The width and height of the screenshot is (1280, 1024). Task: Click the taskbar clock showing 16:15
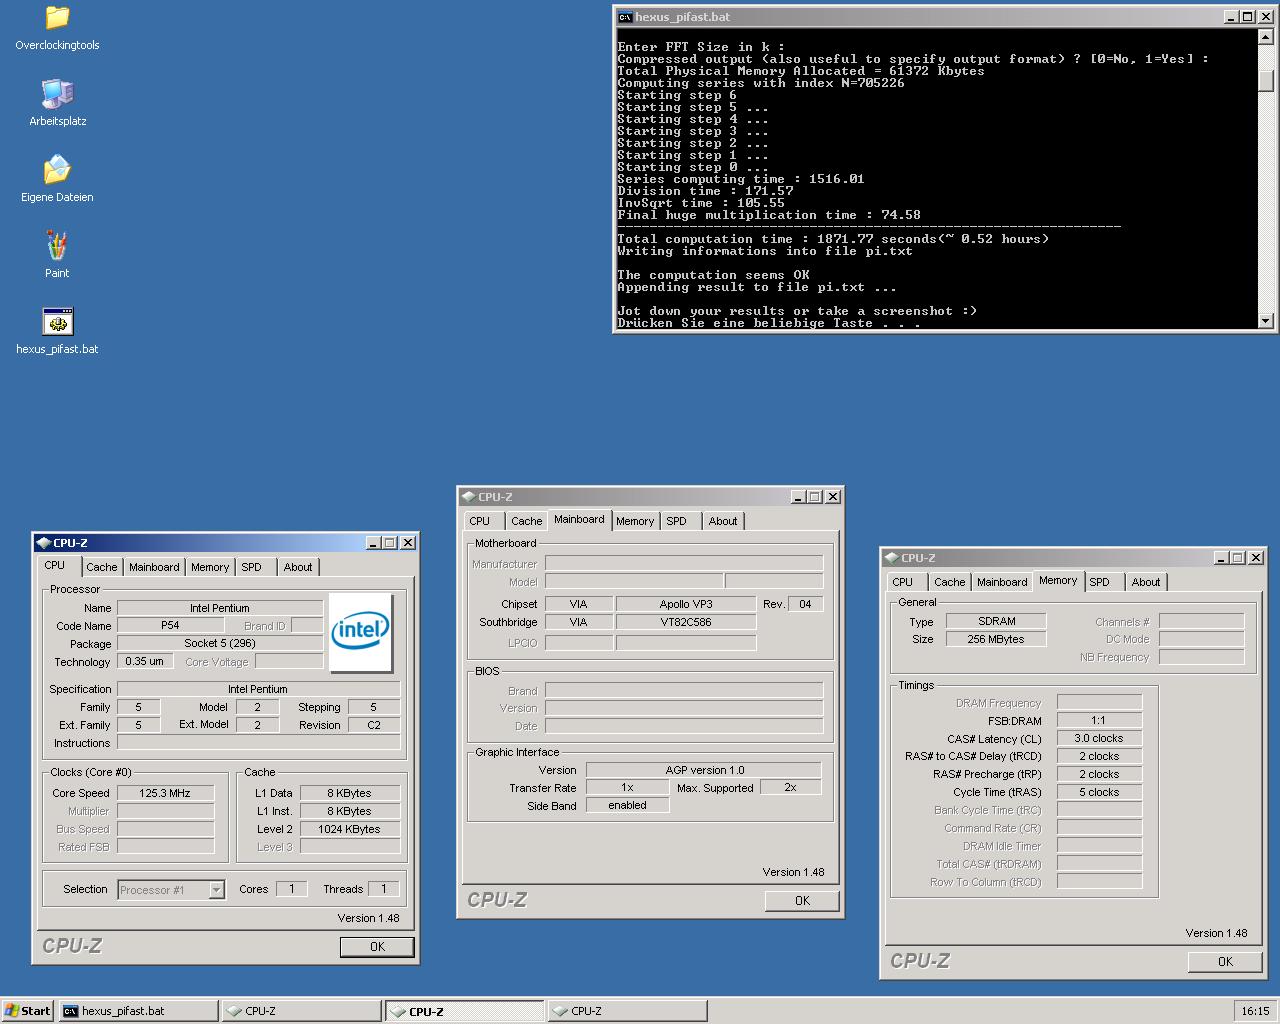(1255, 1011)
